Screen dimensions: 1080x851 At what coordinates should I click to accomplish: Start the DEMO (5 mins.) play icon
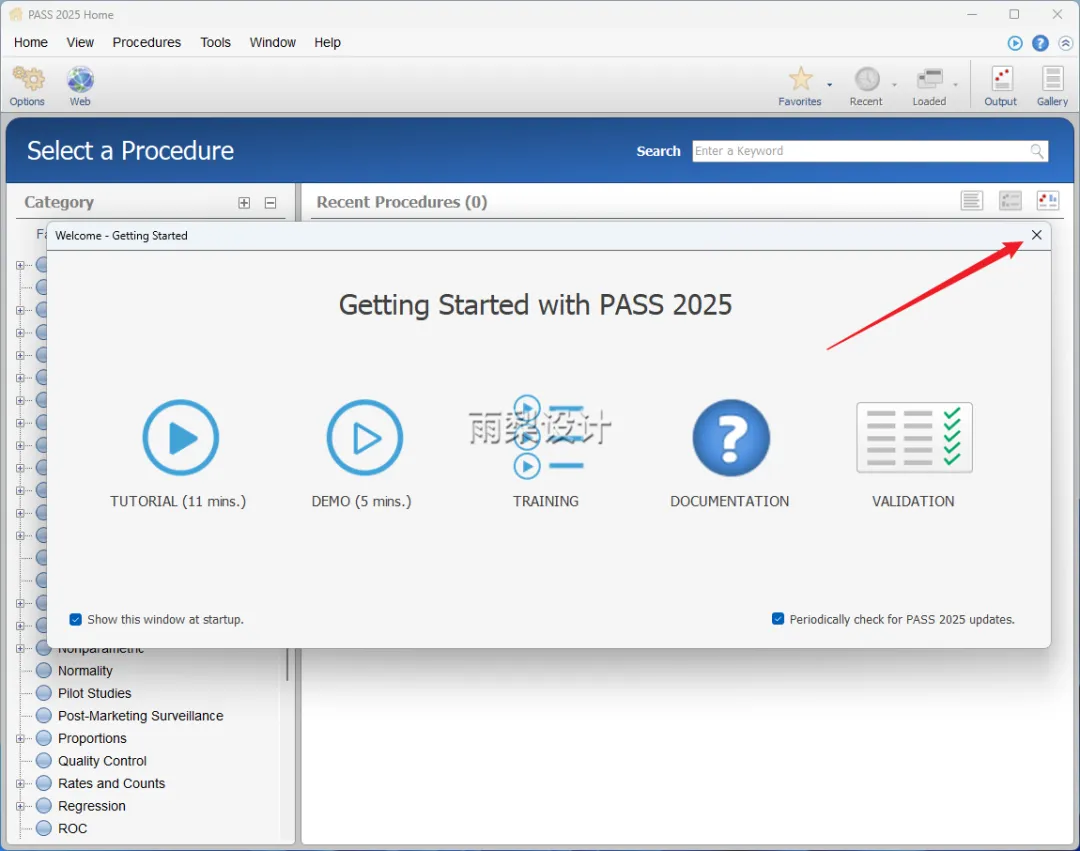point(364,437)
